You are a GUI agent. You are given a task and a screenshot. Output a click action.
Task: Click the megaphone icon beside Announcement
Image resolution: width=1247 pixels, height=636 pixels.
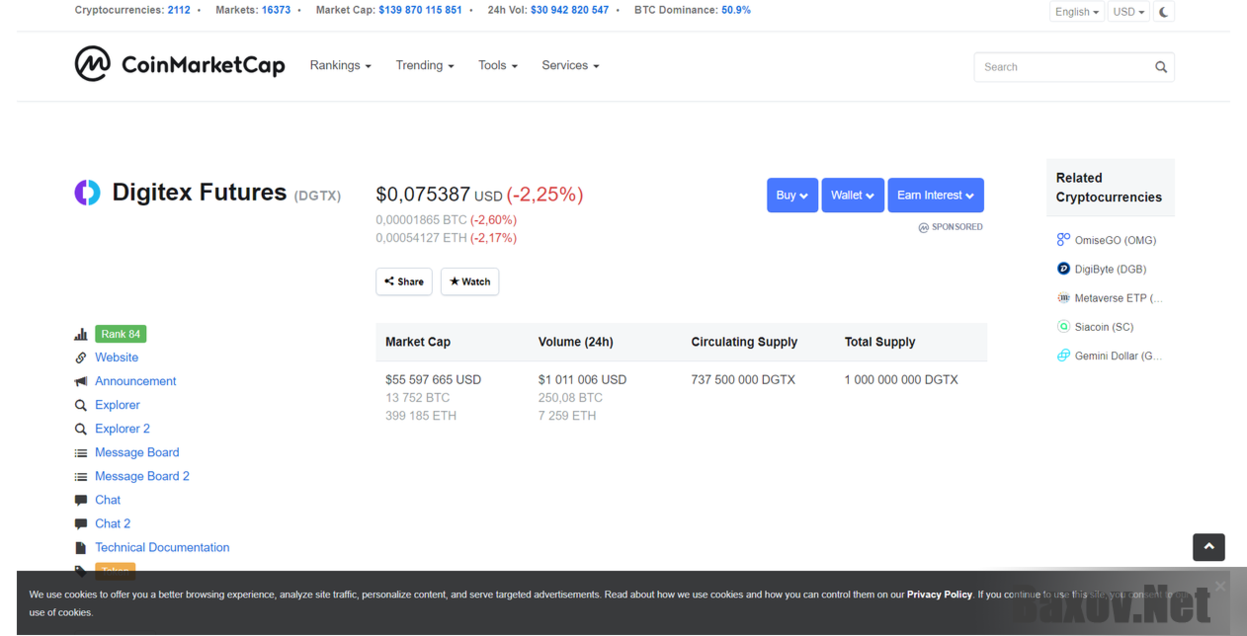[x=81, y=381]
